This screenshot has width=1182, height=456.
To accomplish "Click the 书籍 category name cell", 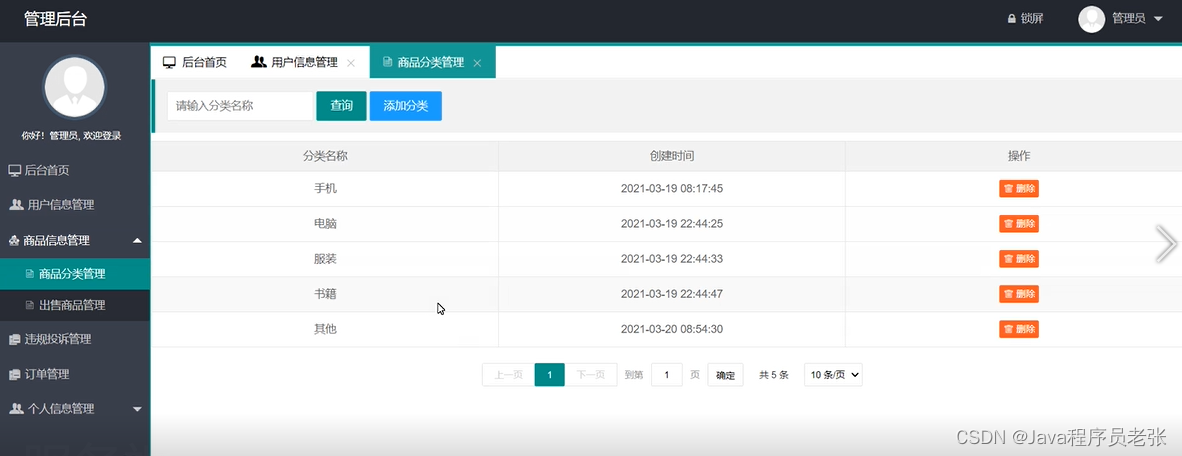I will (x=325, y=294).
